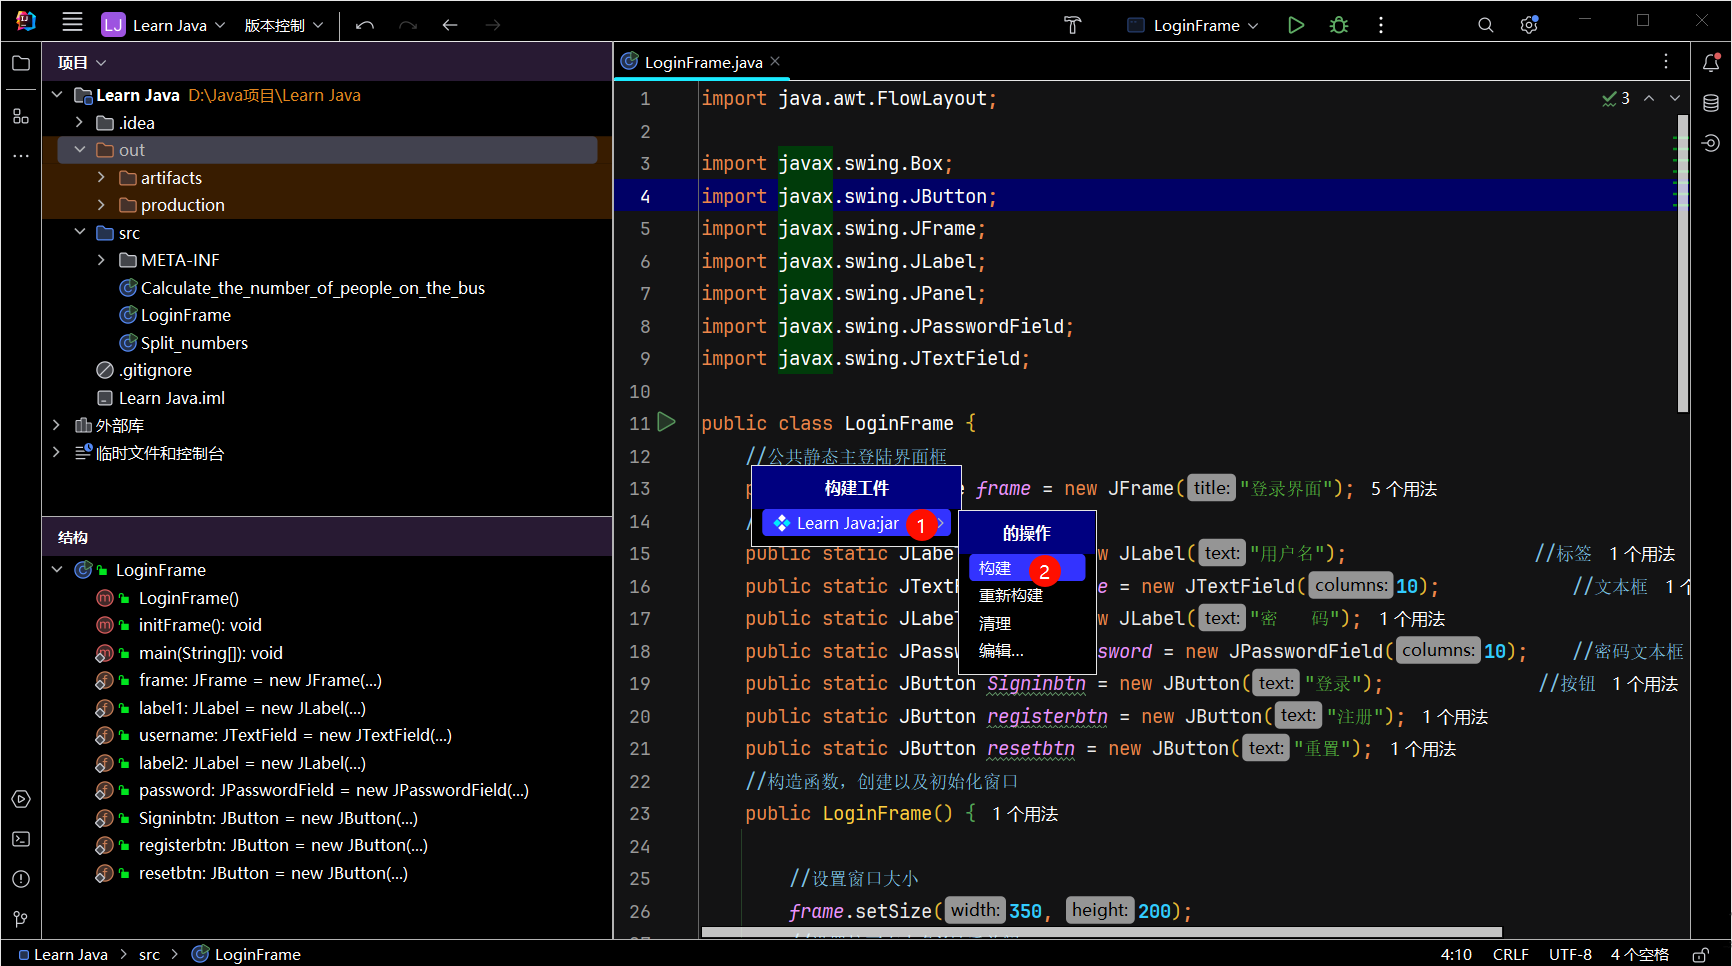The height and width of the screenshot is (966, 1732).
Task: Open the Learn Java project dropdown
Action: (x=165, y=25)
